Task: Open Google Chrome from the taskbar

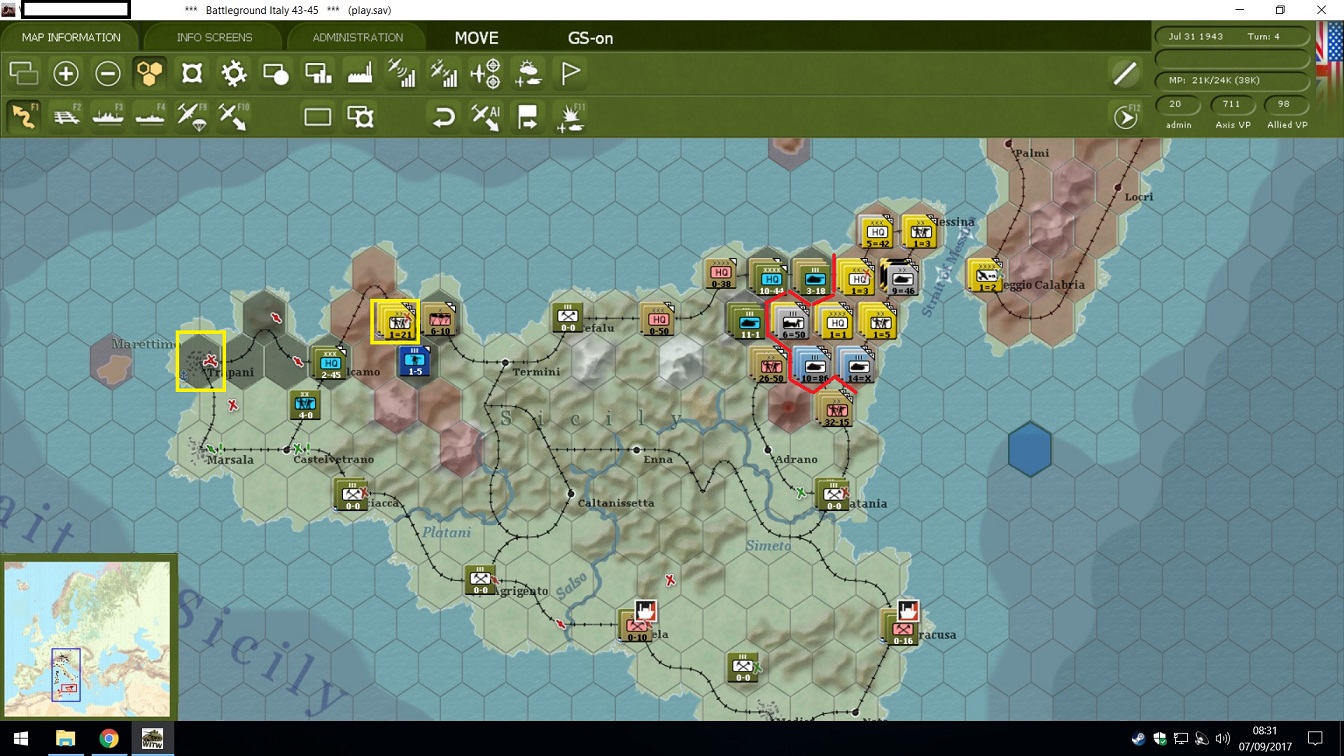Action: (x=109, y=739)
